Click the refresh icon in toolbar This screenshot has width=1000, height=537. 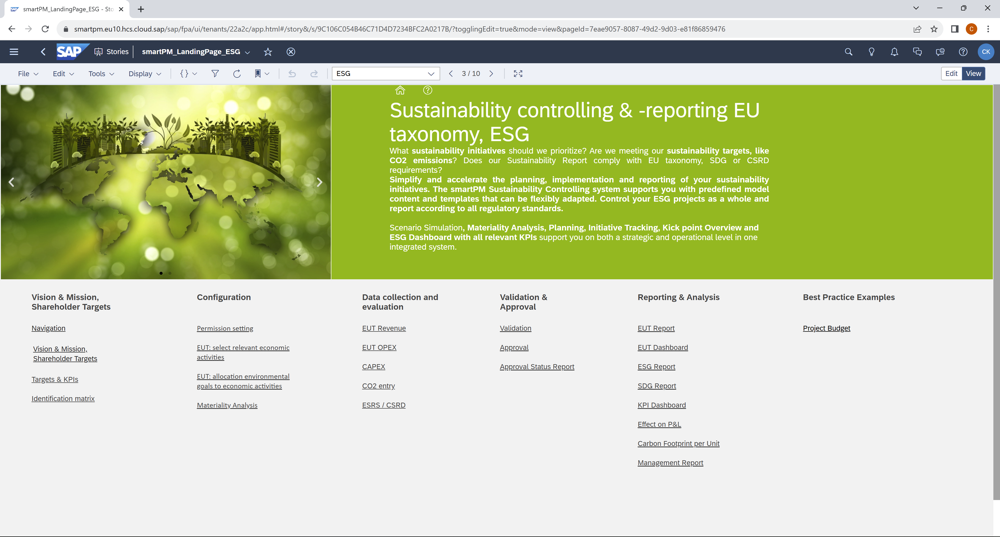click(x=237, y=74)
